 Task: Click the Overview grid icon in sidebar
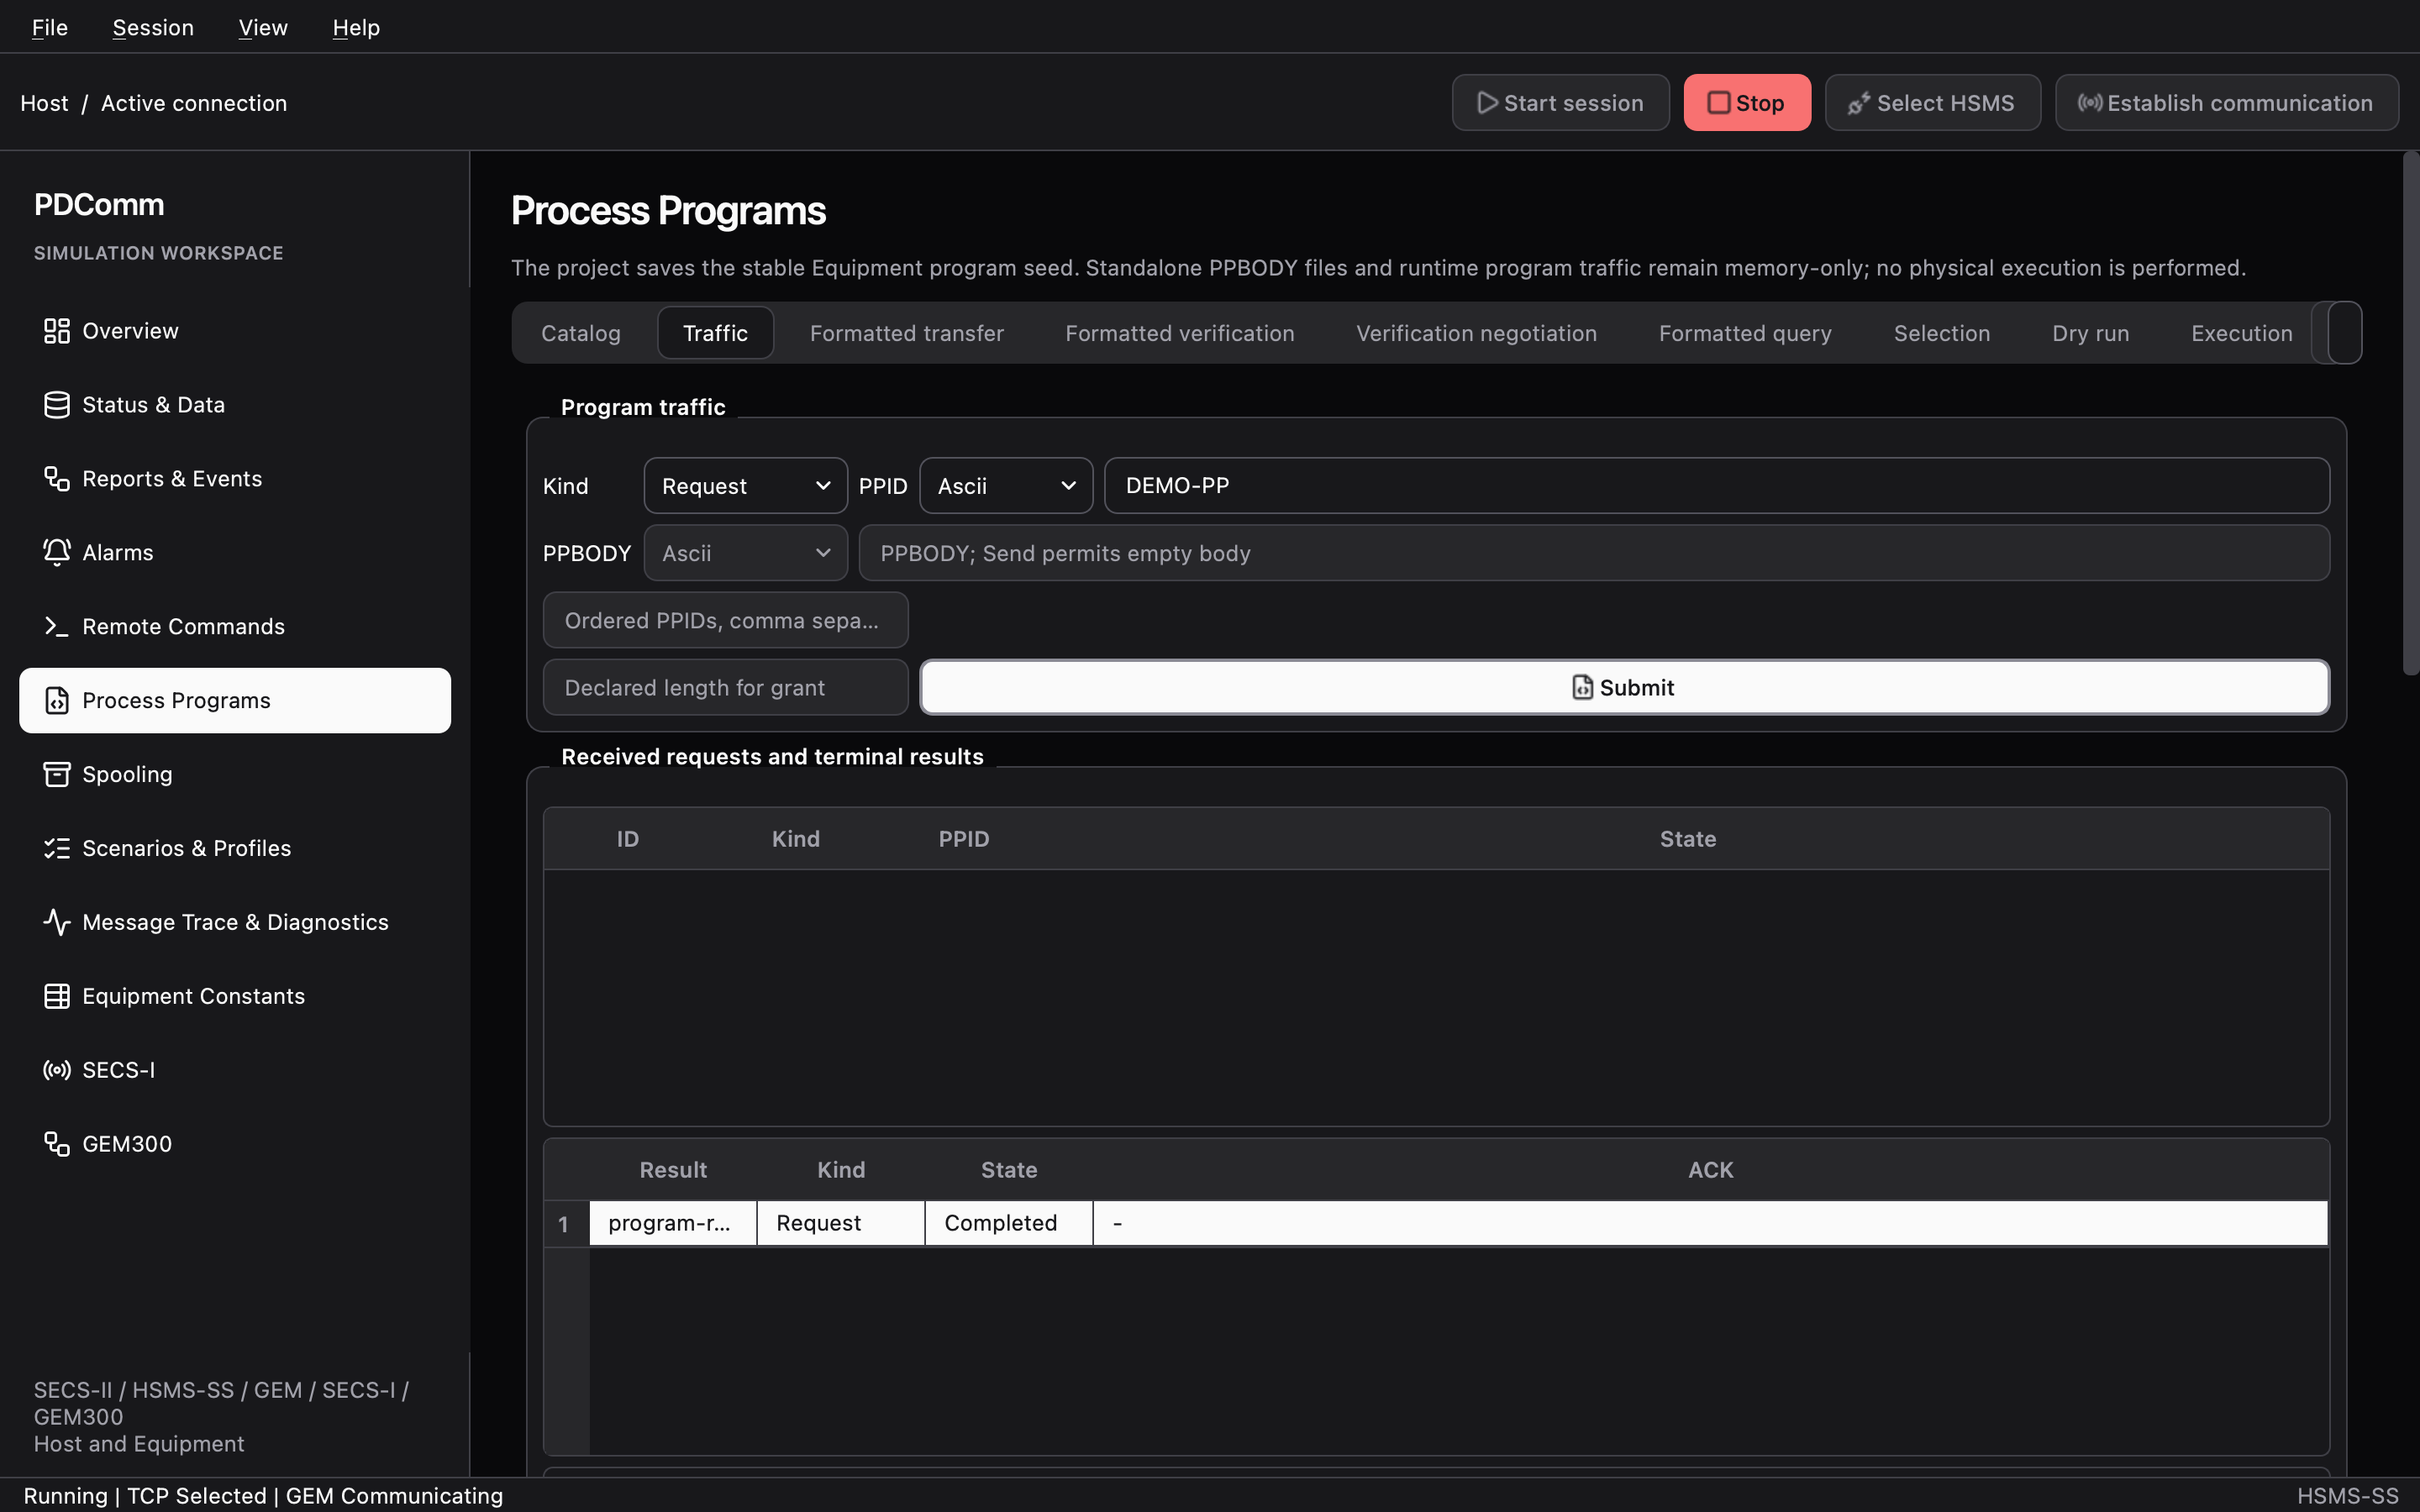(57, 331)
